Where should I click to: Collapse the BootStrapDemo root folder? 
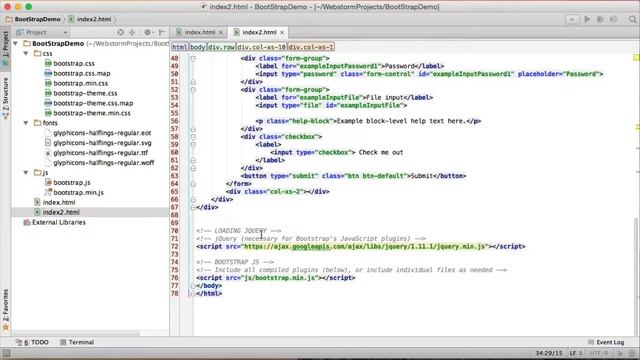pyautogui.click(x=16, y=43)
